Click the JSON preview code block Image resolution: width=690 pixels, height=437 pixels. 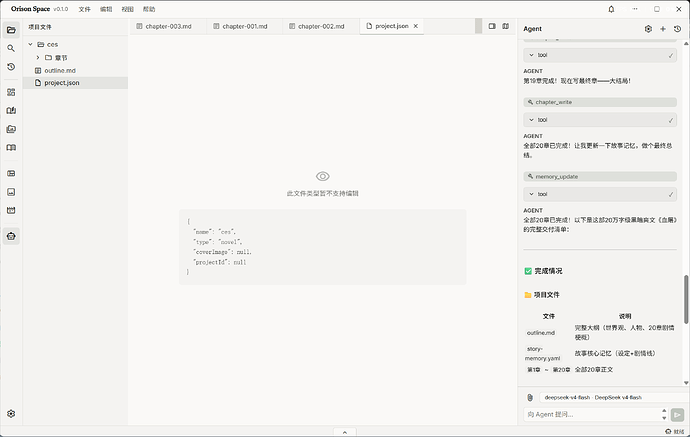coord(323,247)
